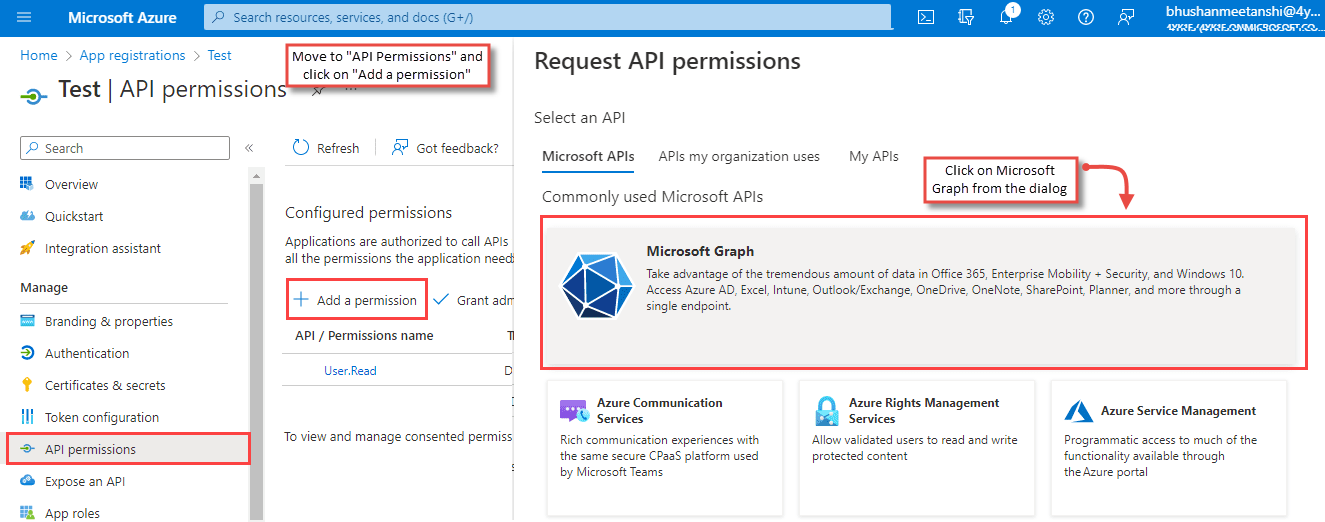Click Grant admin consent checkmark button

click(474, 300)
